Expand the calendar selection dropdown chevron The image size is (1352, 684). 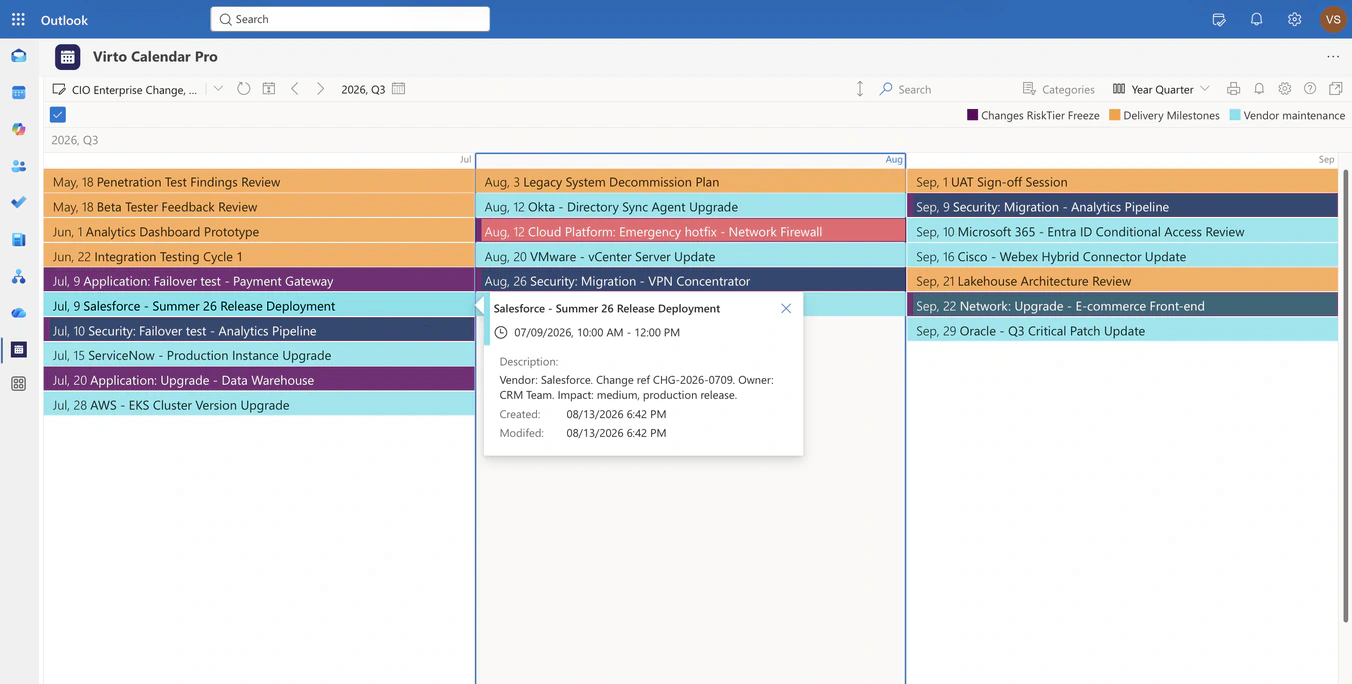pos(218,89)
